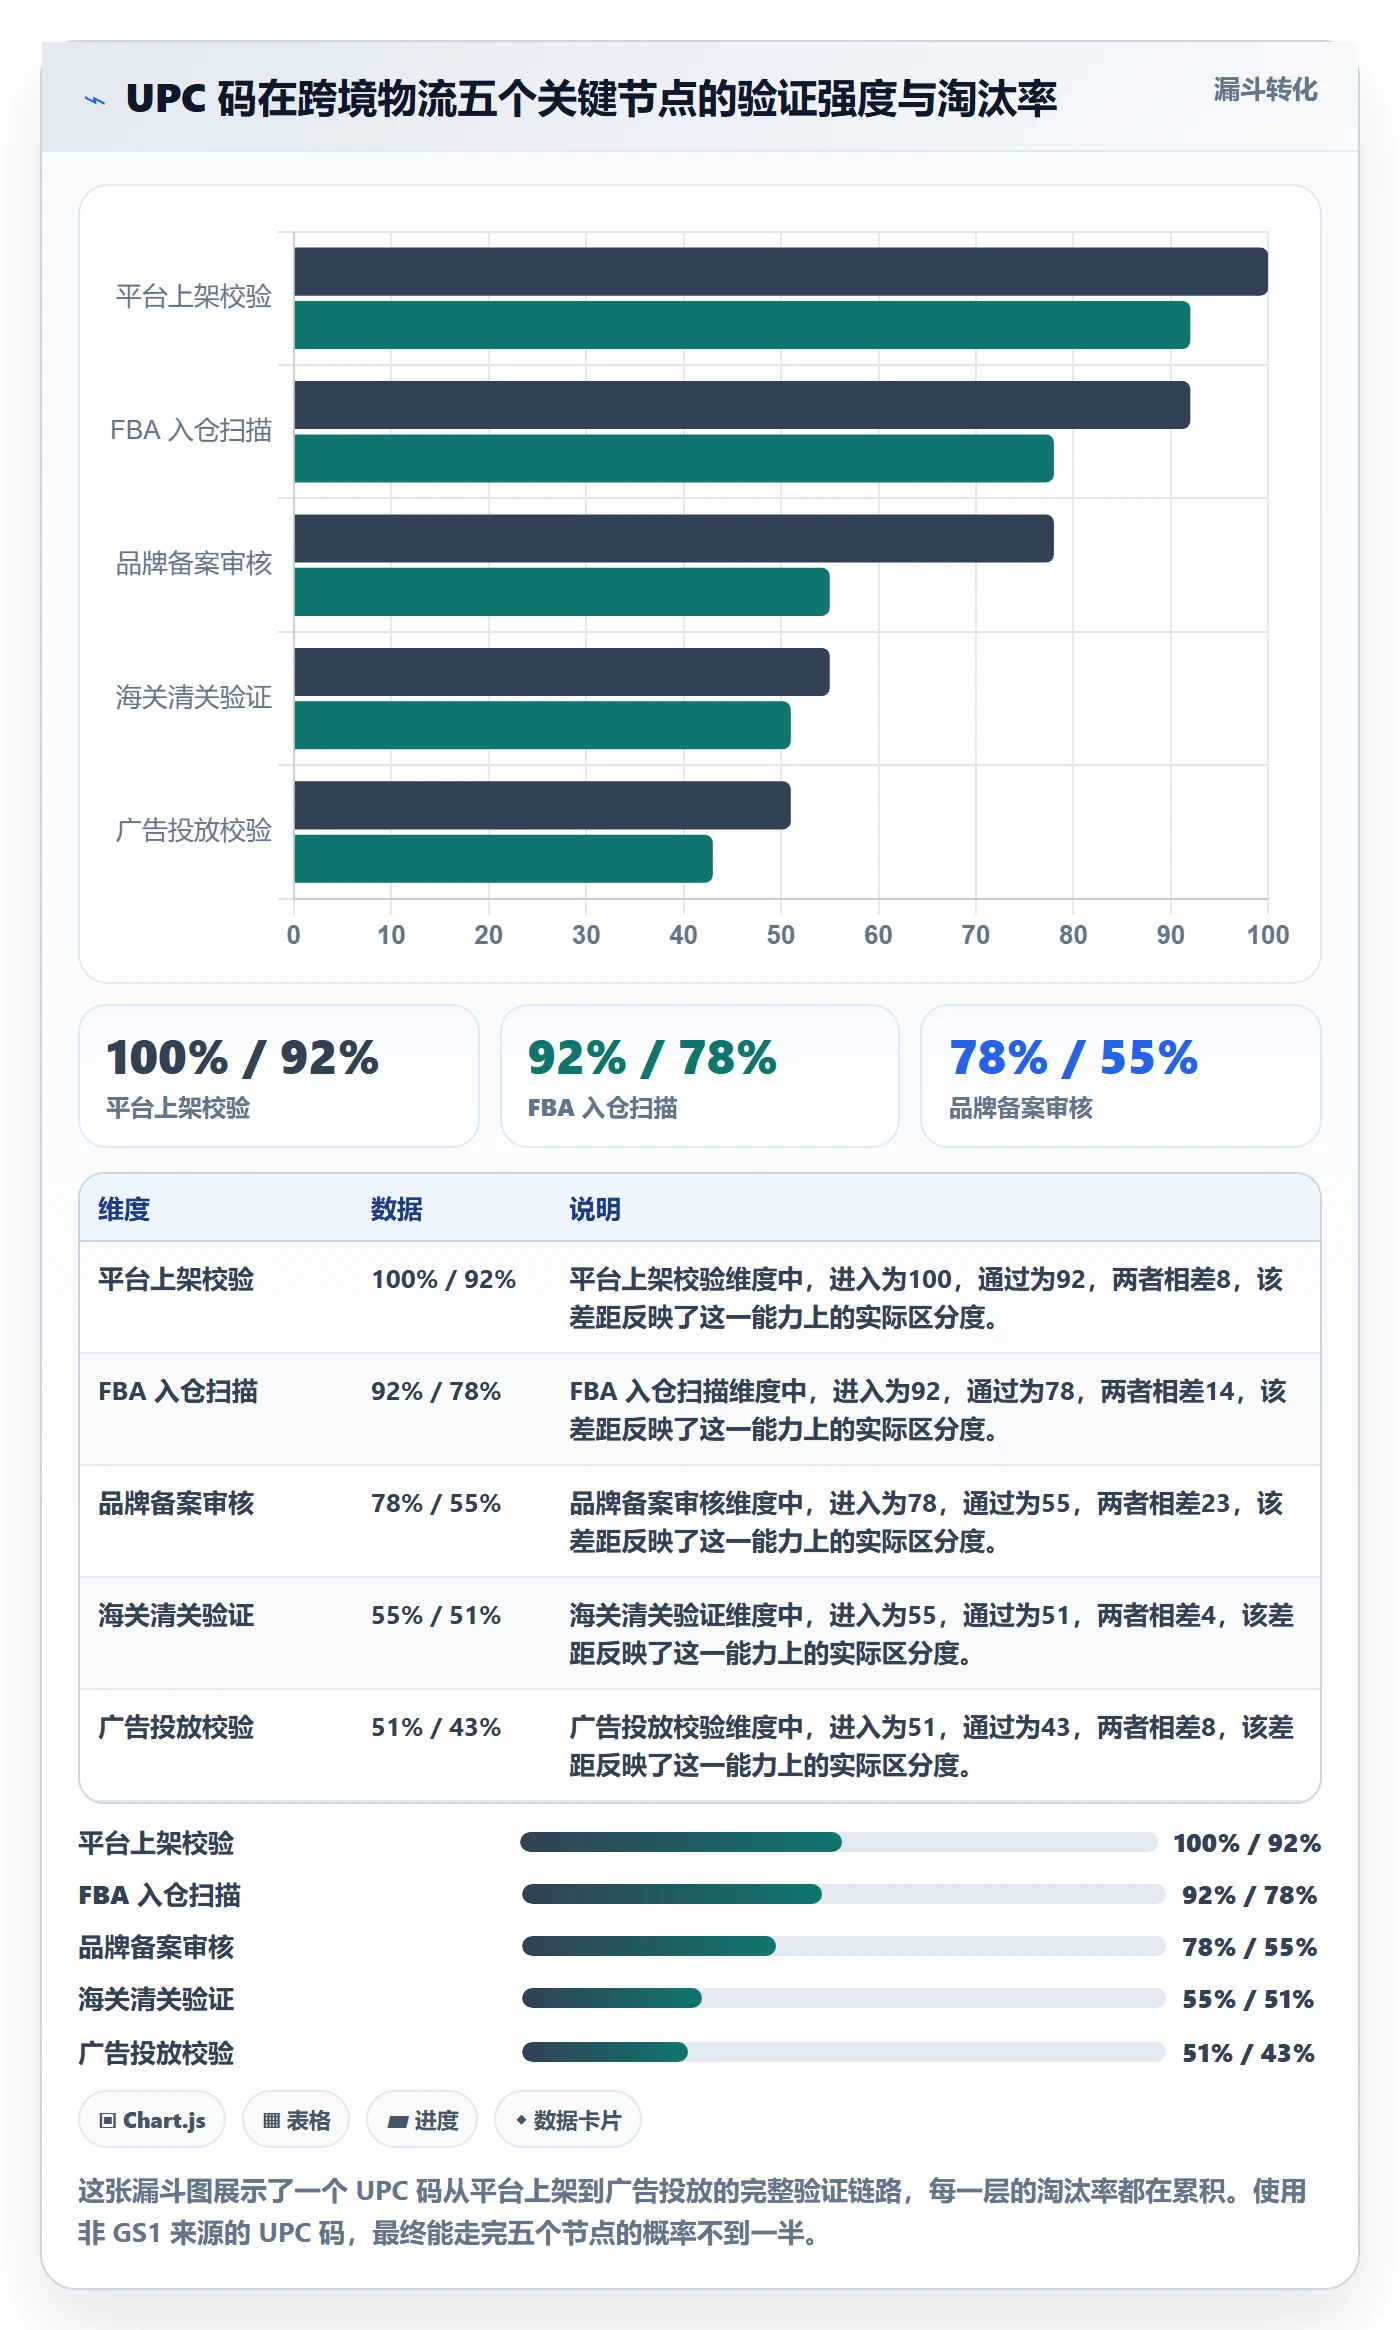This screenshot has height=2330, width=1400.
Task: Click the teal chart bar for 品牌备案审核
Action: click(562, 592)
